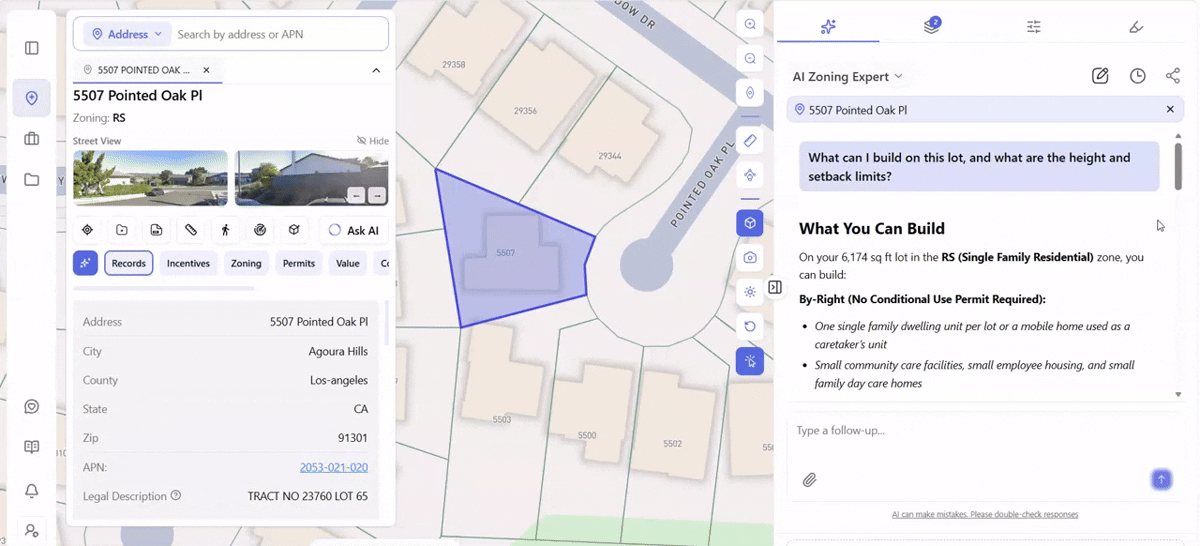
Task: Select the map ruler measurement tool
Action: pos(750,140)
